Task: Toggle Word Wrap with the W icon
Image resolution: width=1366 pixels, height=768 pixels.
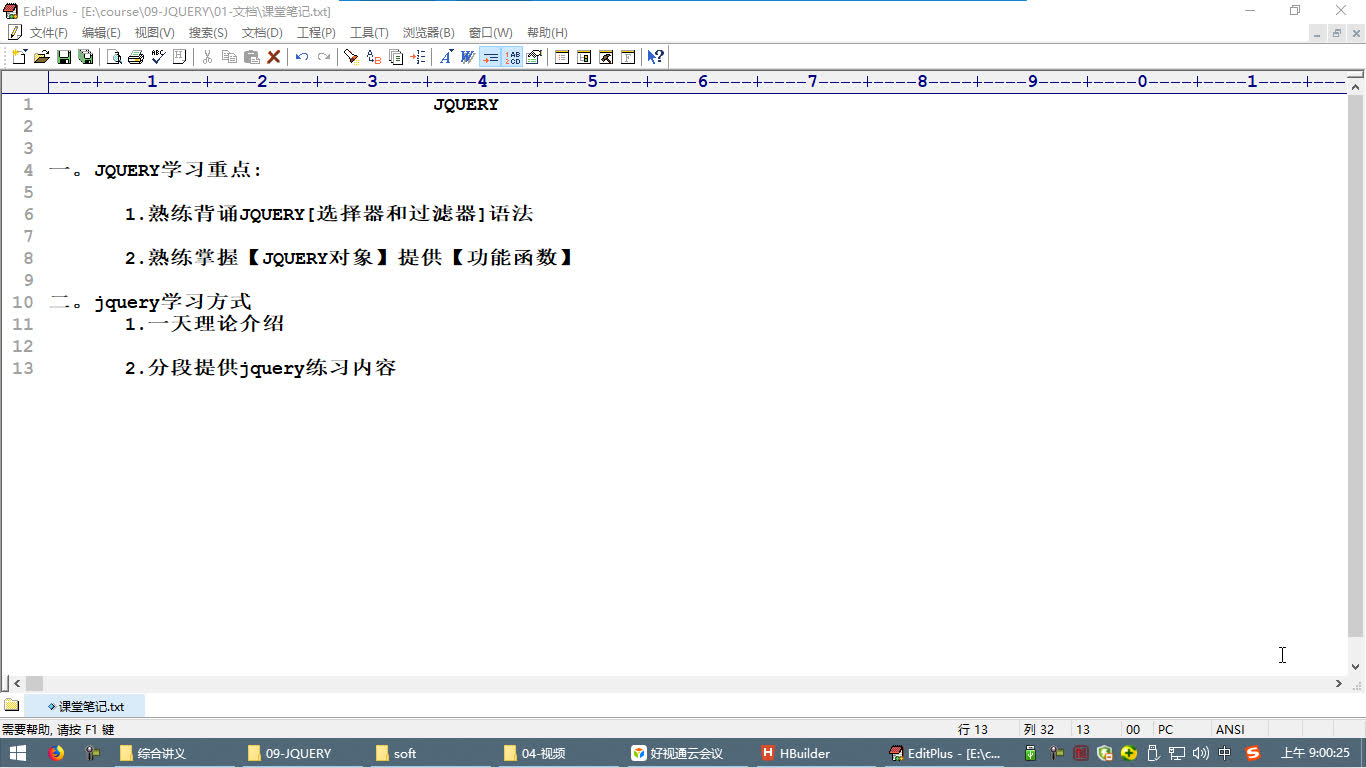Action: (x=468, y=57)
